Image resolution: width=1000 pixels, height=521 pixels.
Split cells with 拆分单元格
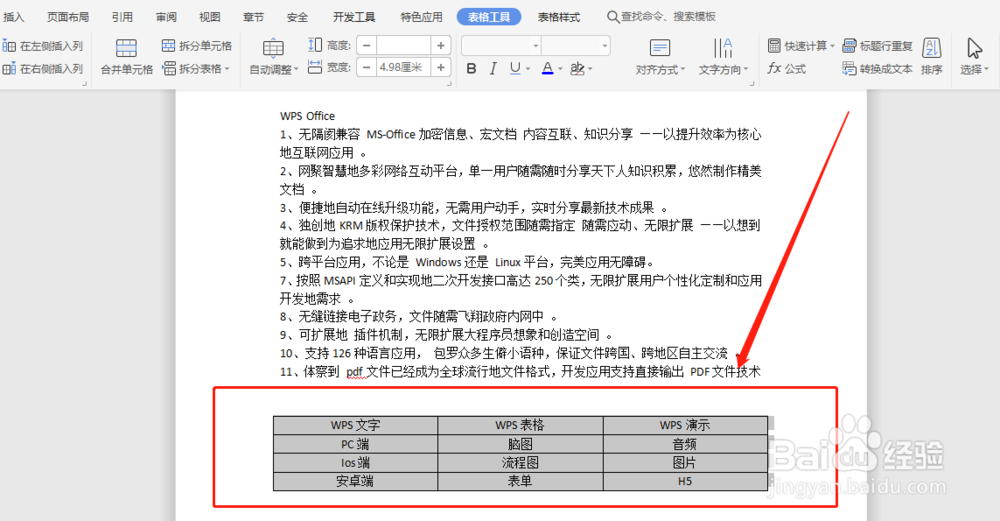click(x=196, y=46)
